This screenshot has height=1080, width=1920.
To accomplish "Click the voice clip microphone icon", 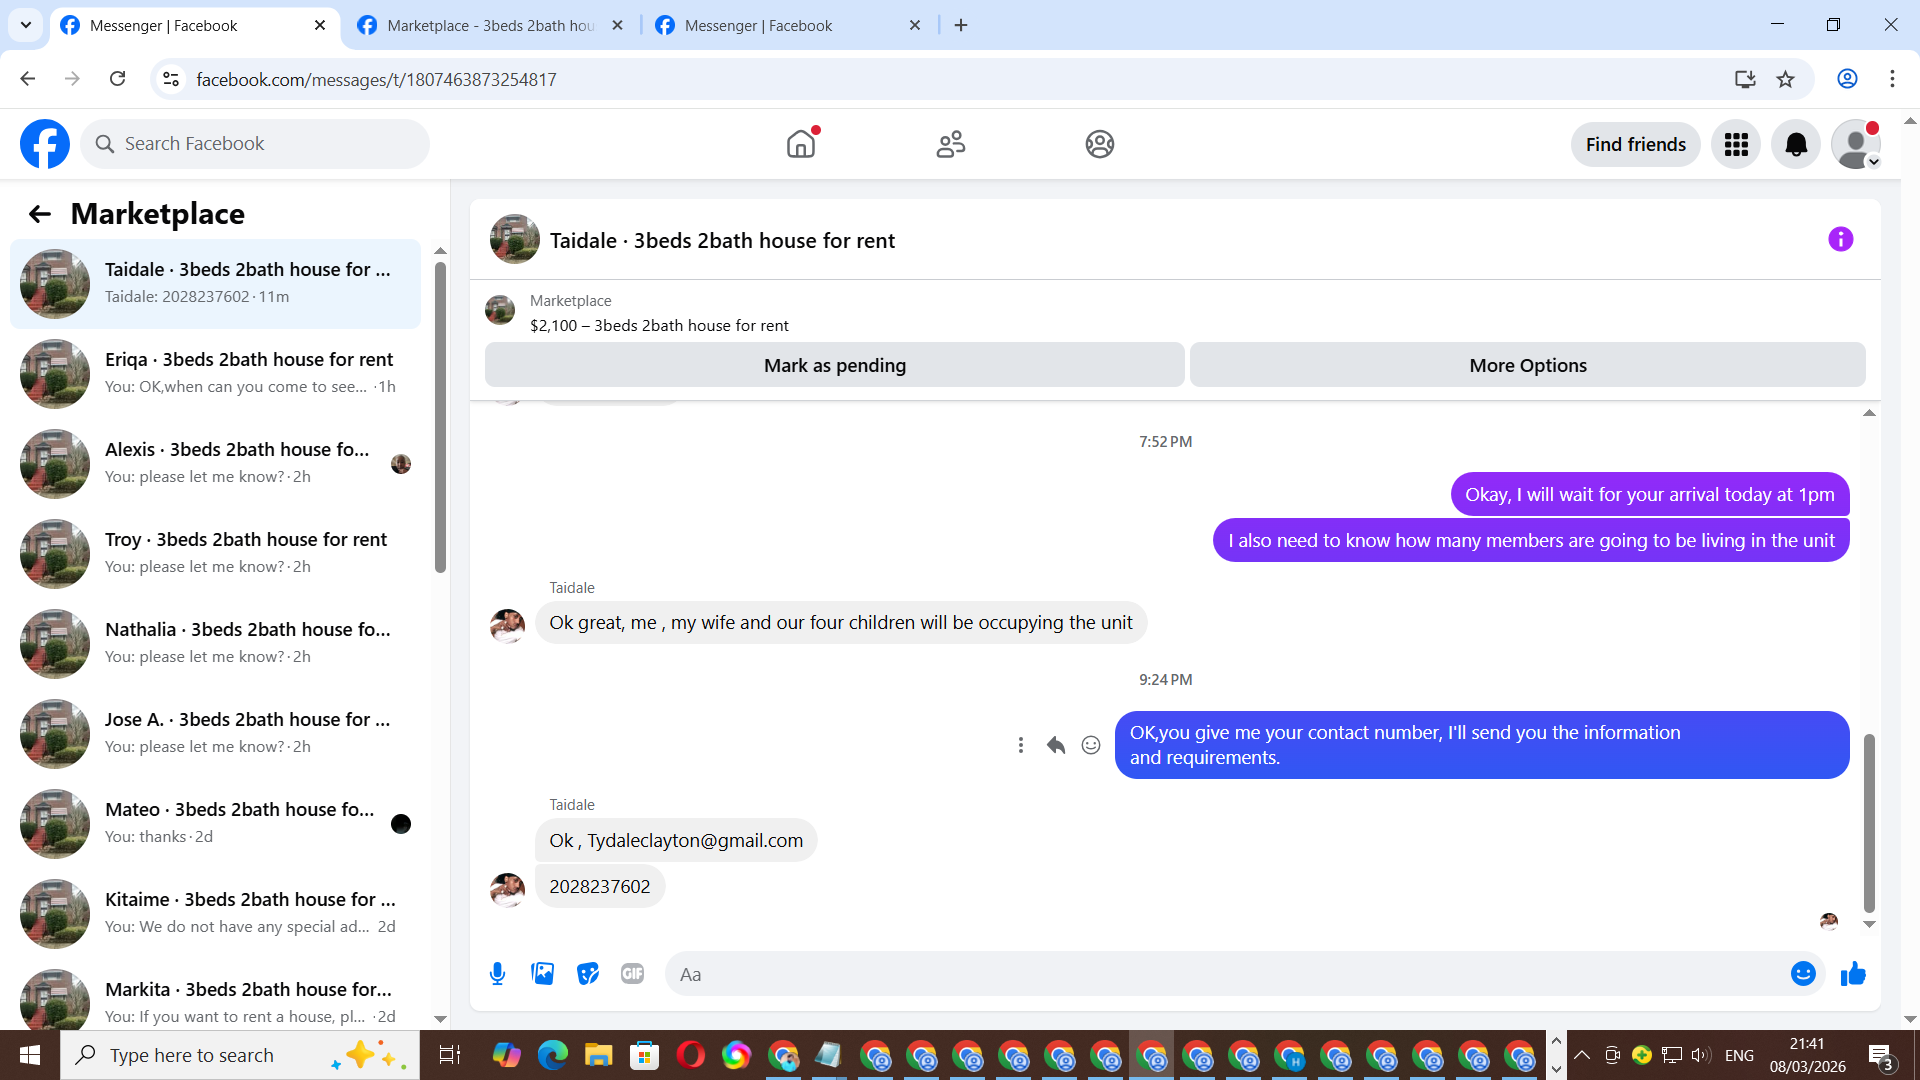I will tap(497, 974).
